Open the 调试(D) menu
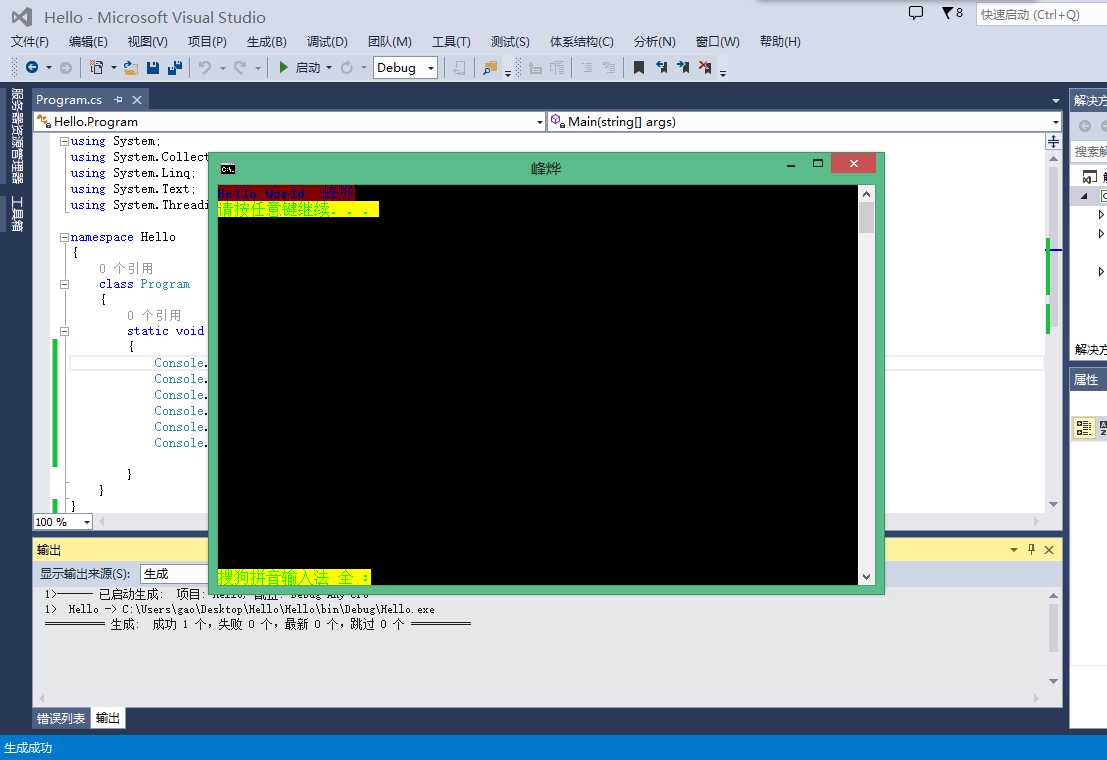Screen dimensions: 1107x760 [327, 42]
